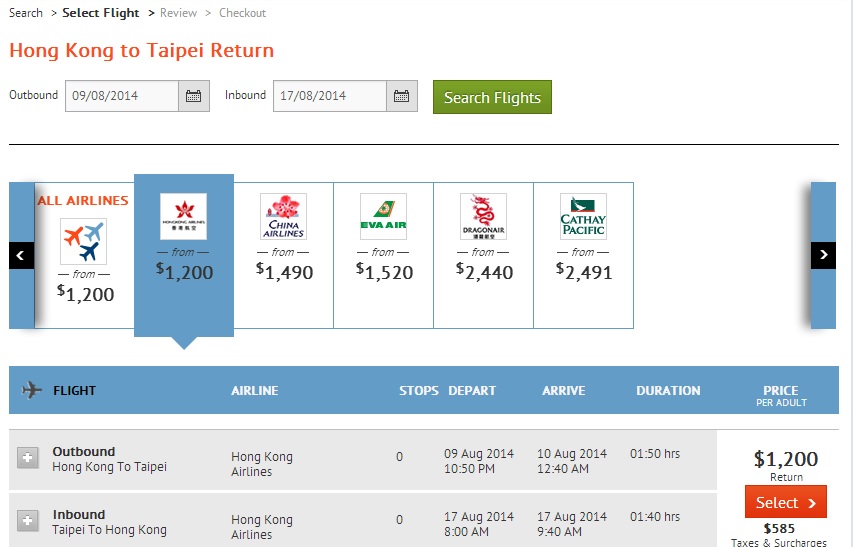This screenshot has width=853, height=547.
Task: Expand the Outbound flight details
Action: (x=28, y=458)
